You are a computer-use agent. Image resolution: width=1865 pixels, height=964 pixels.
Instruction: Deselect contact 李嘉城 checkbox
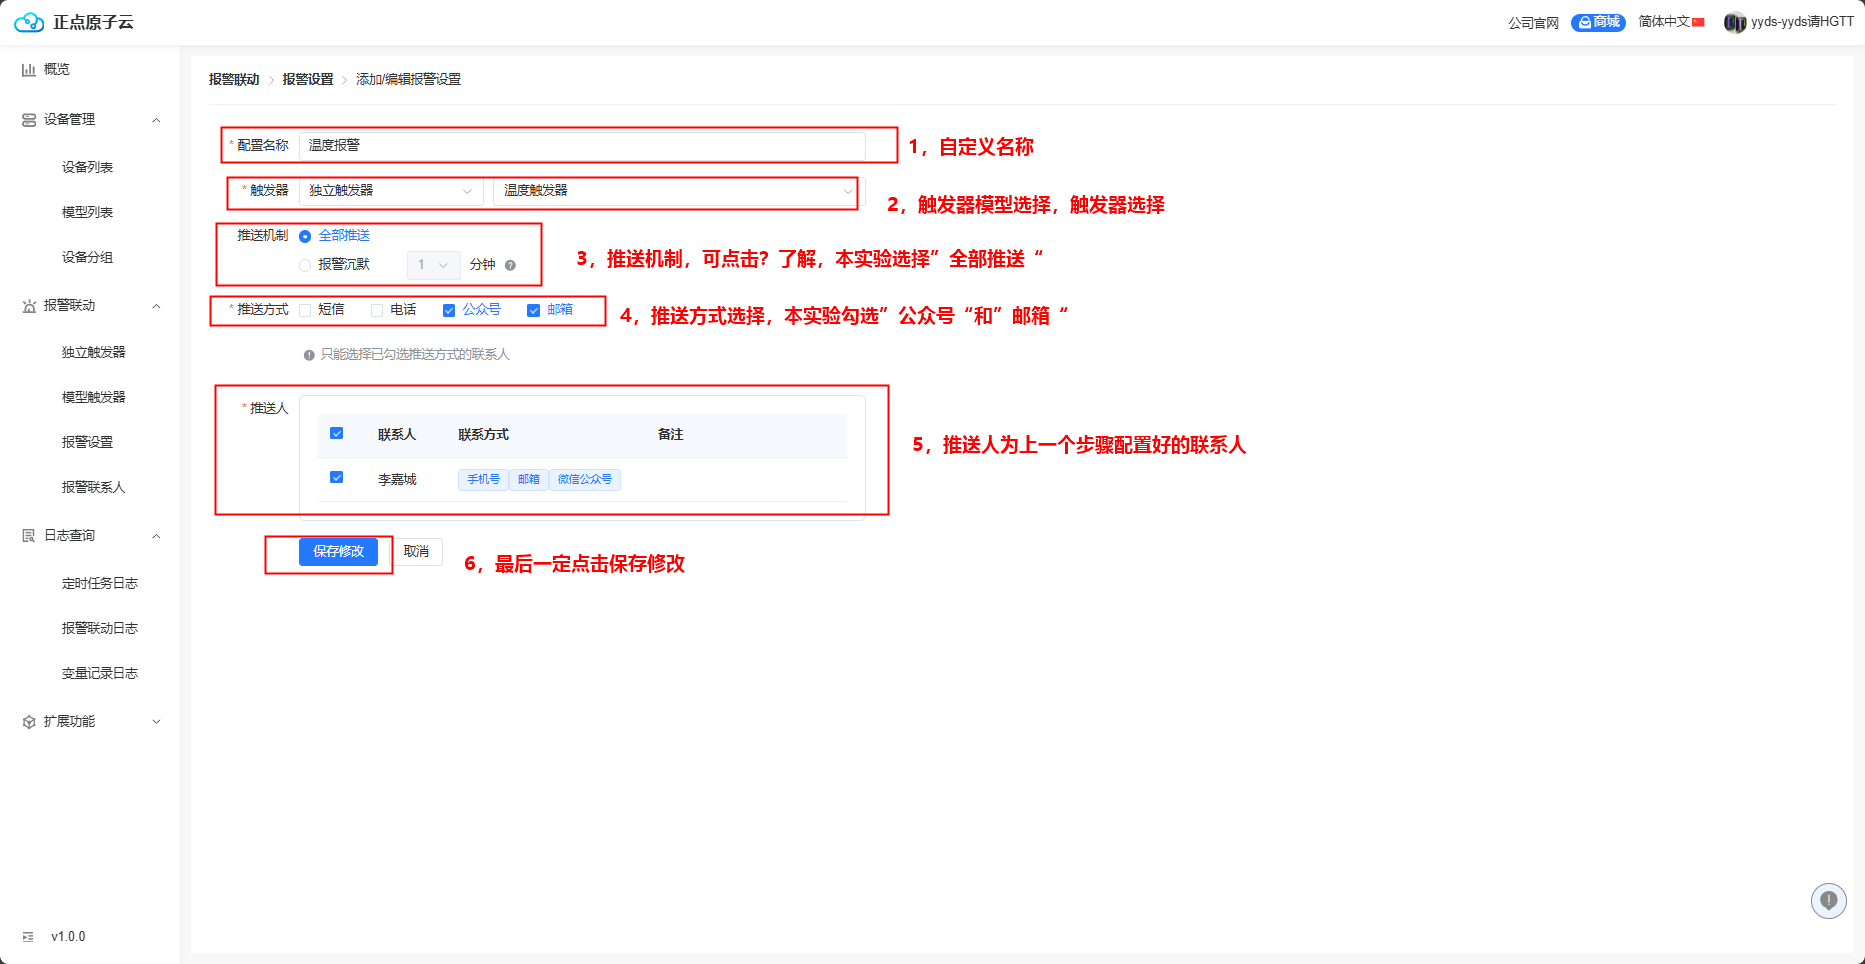[x=337, y=478]
